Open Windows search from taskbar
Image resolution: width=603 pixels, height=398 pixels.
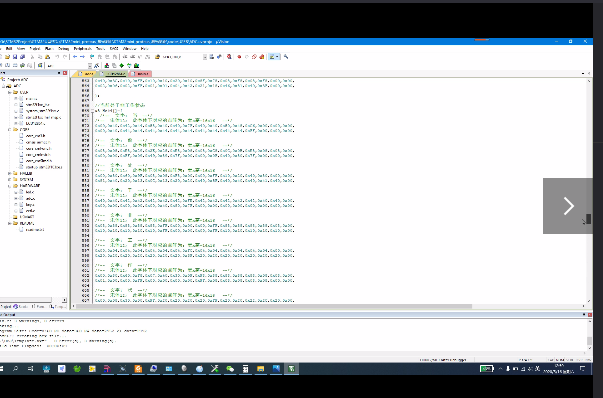click(15, 369)
